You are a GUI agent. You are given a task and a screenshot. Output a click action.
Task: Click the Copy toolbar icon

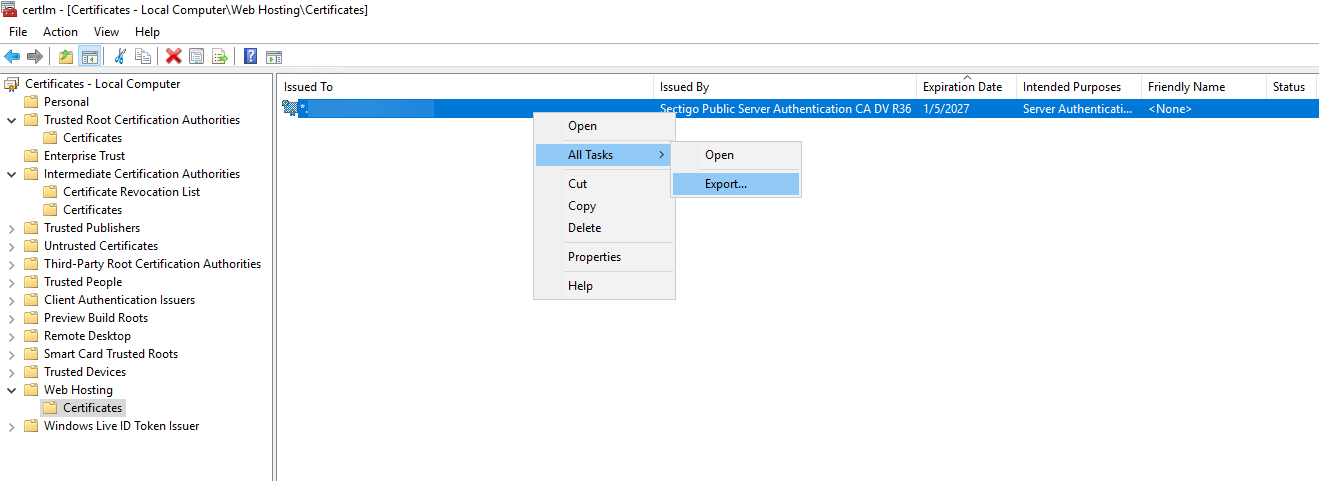pos(143,57)
